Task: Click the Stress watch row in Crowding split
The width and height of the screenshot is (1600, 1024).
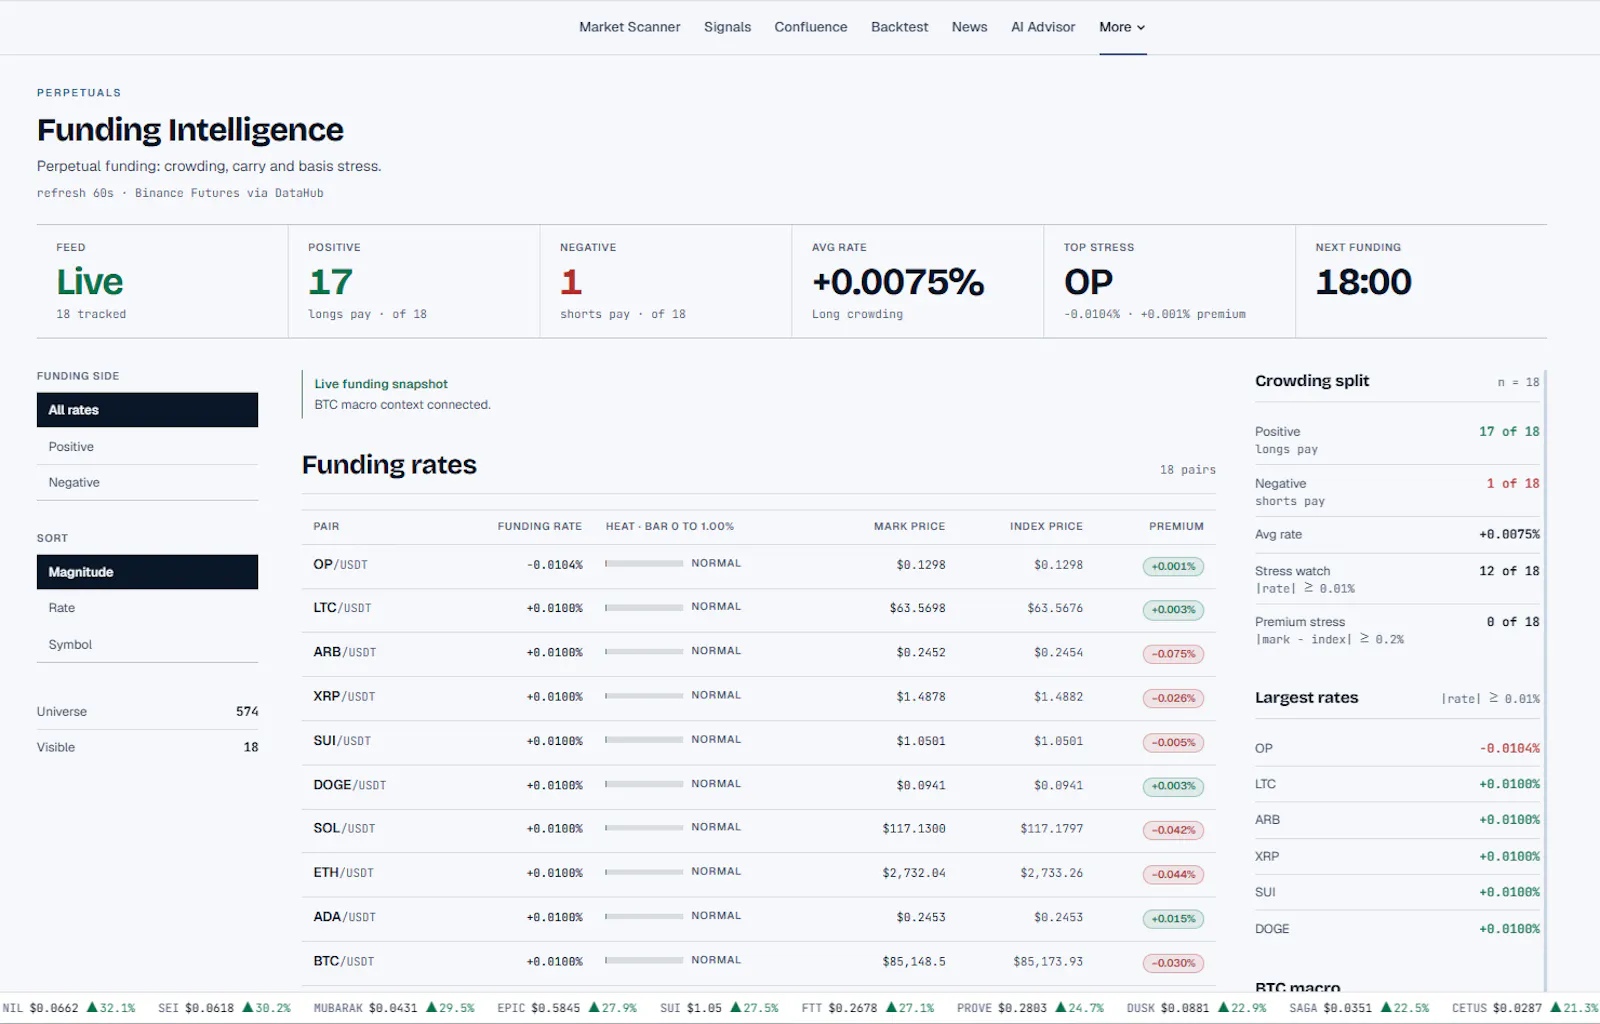Action: pyautogui.click(x=1397, y=579)
